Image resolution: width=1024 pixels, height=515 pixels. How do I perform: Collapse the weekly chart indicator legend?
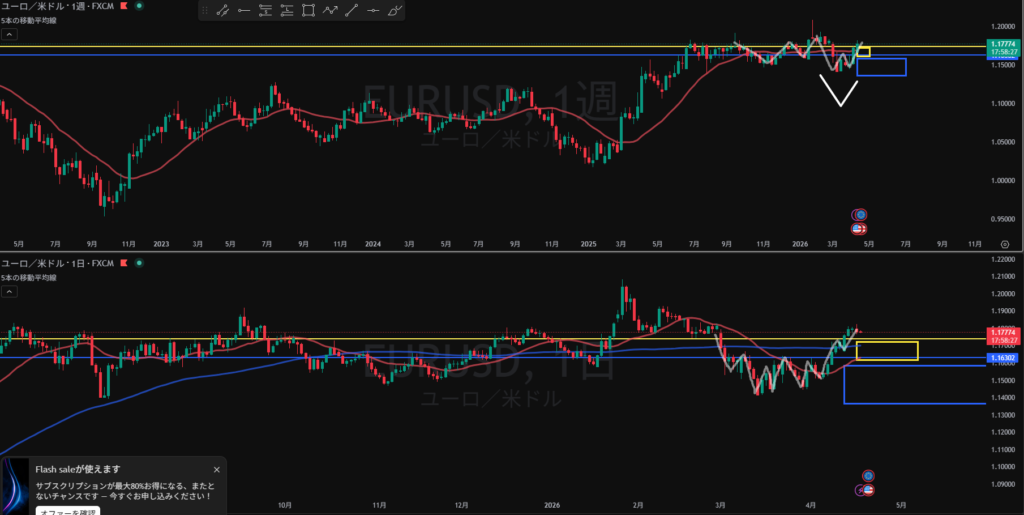pos(9,34)
